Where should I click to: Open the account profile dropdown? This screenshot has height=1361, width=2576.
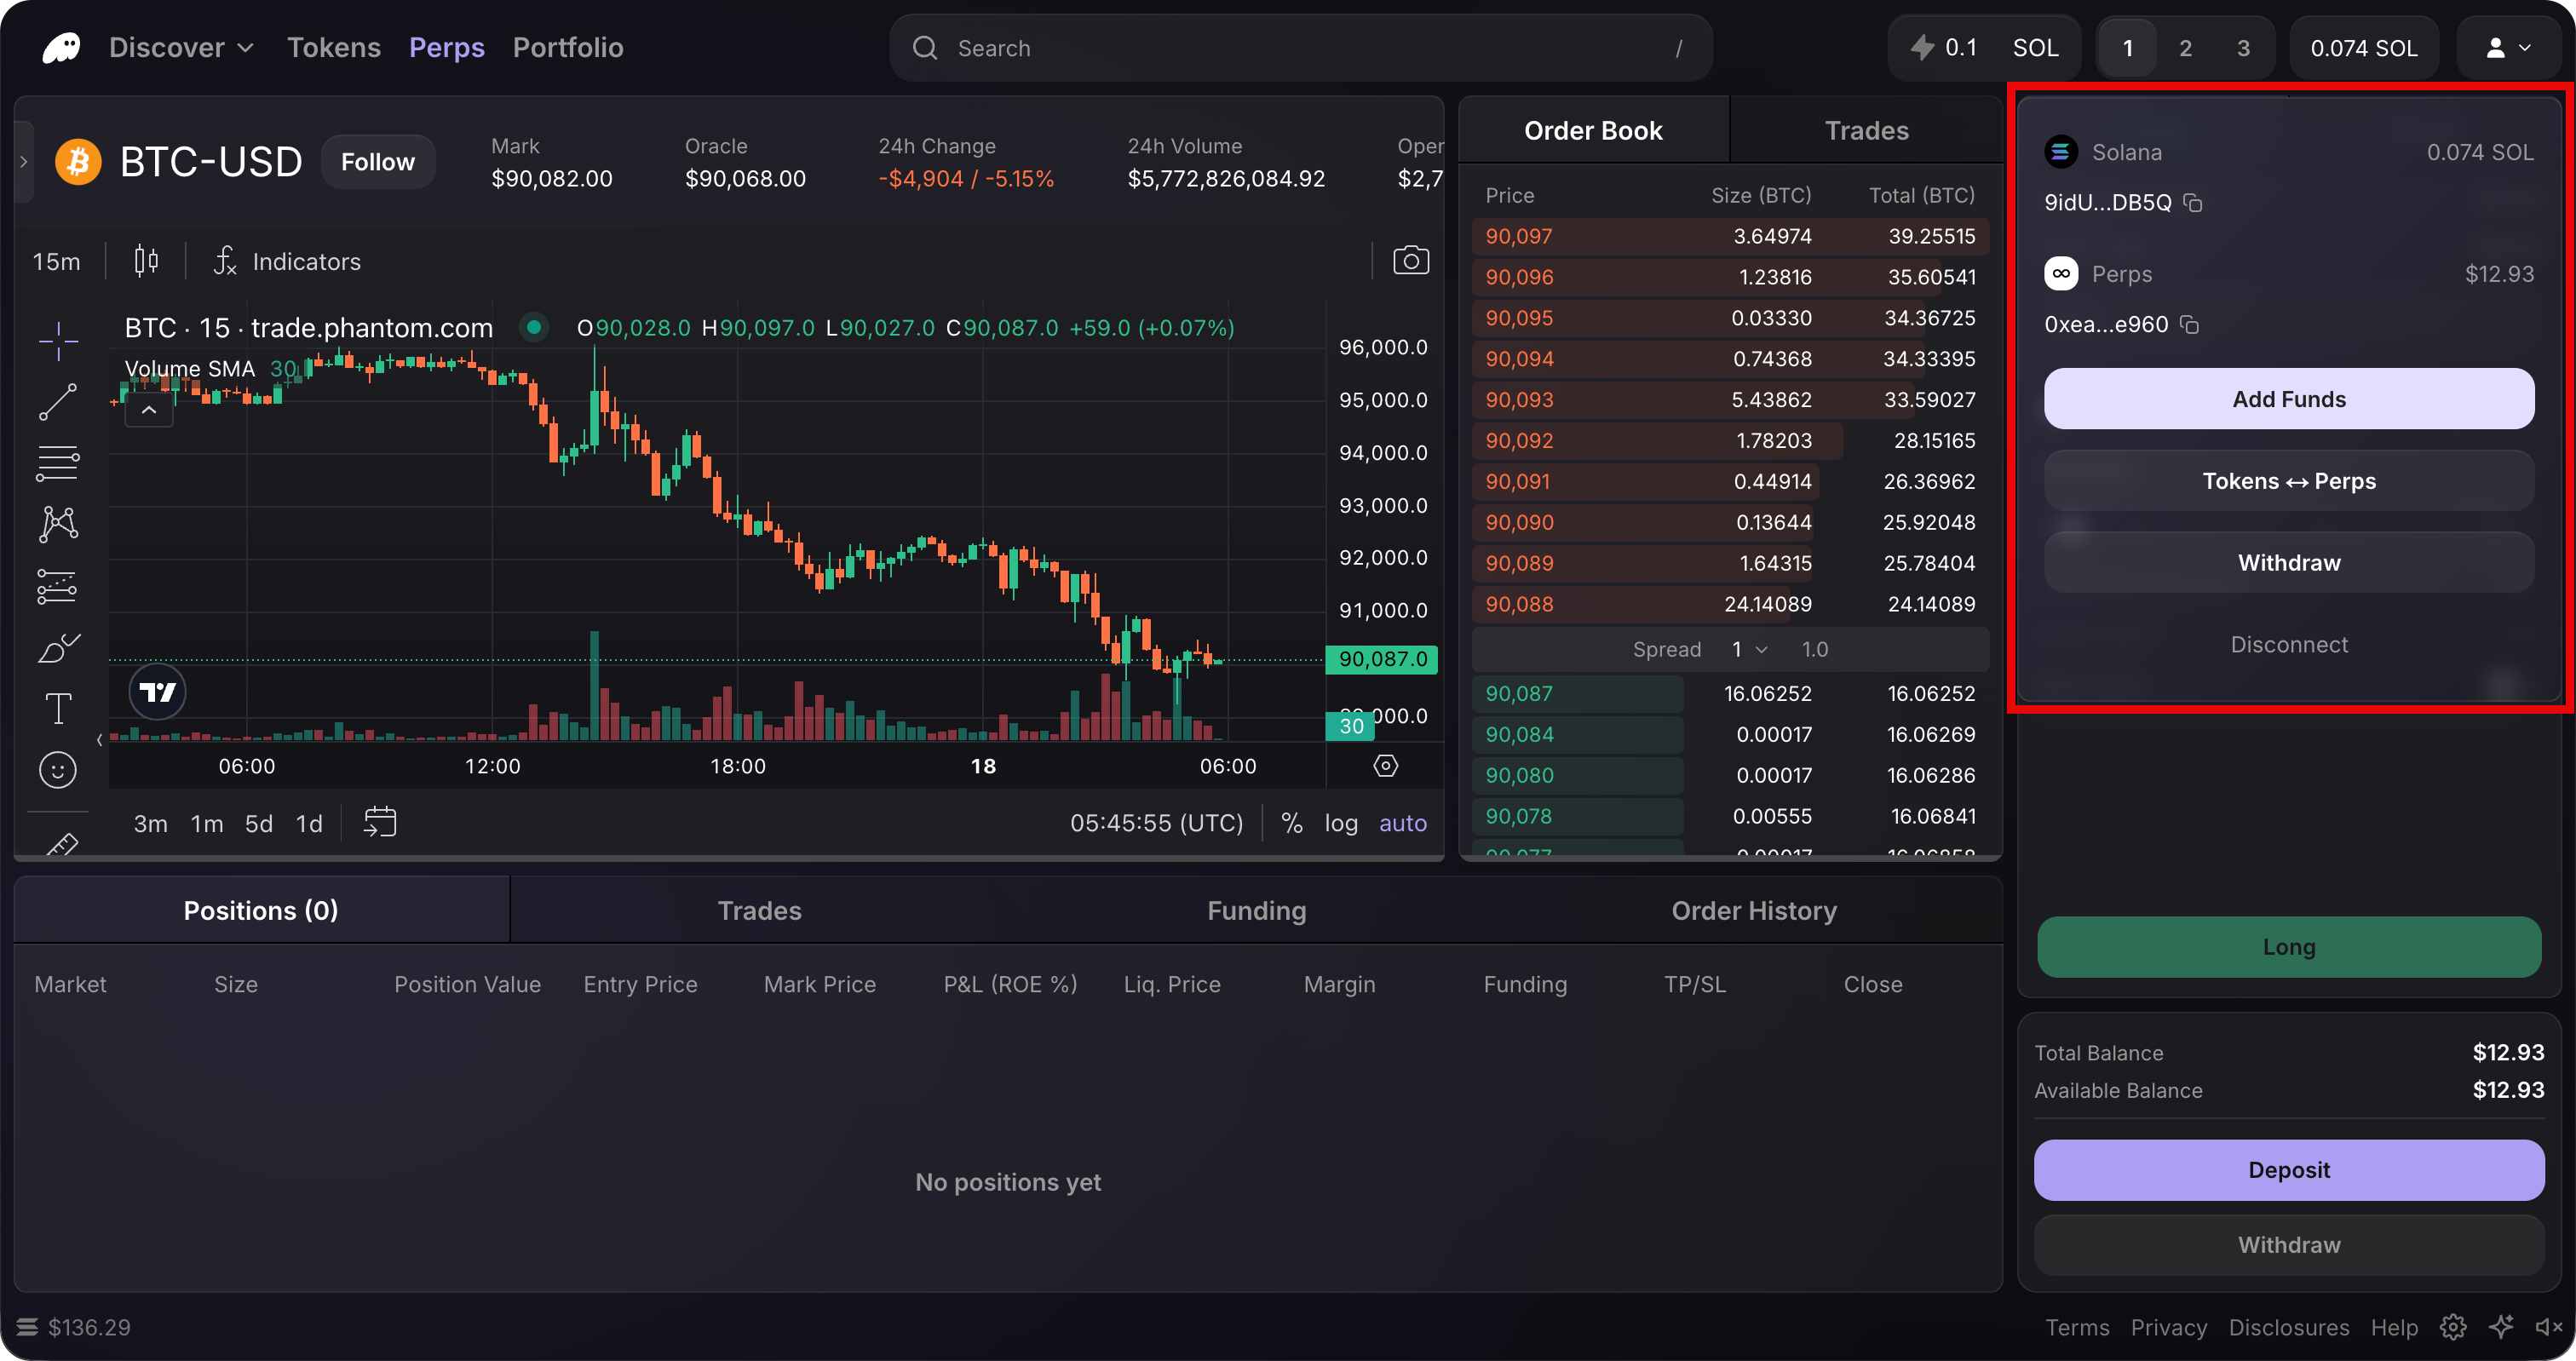tap(2507, 48)
